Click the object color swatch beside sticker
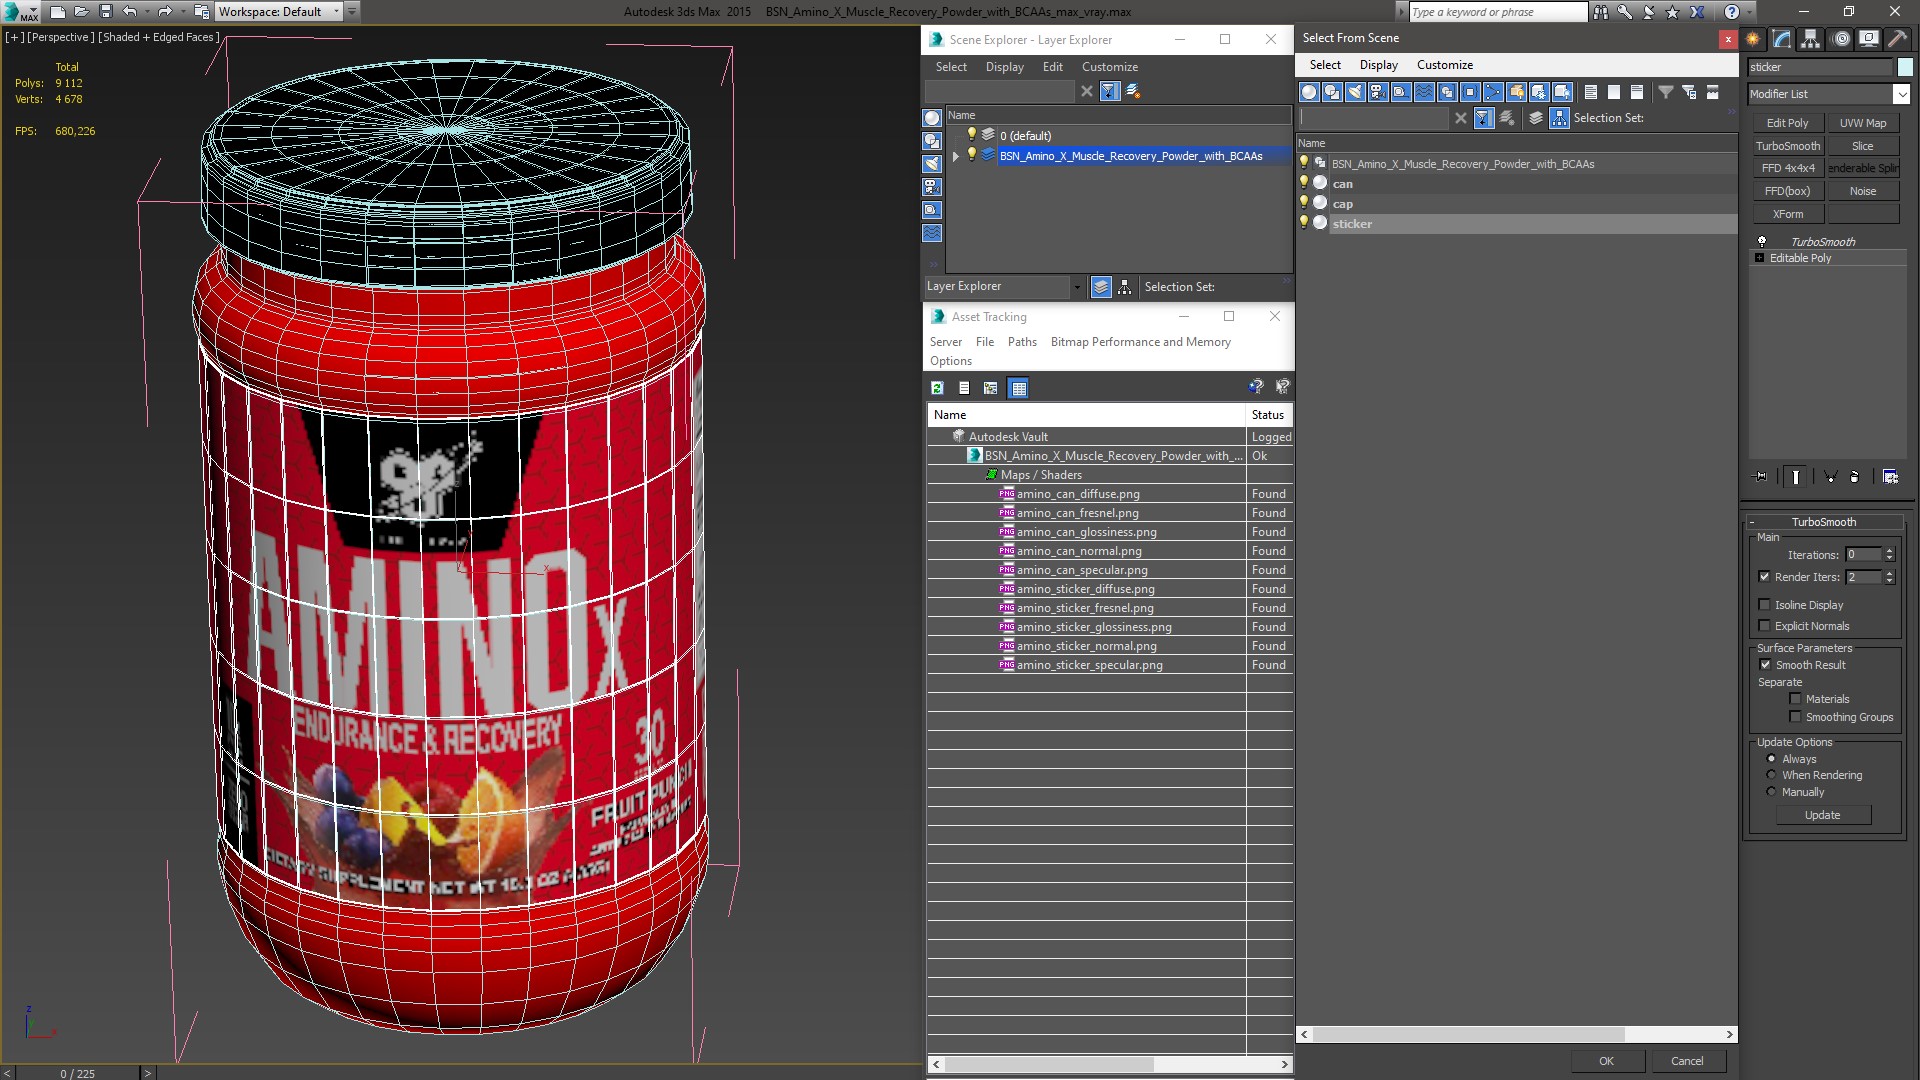 click(x=1905, y=67)
